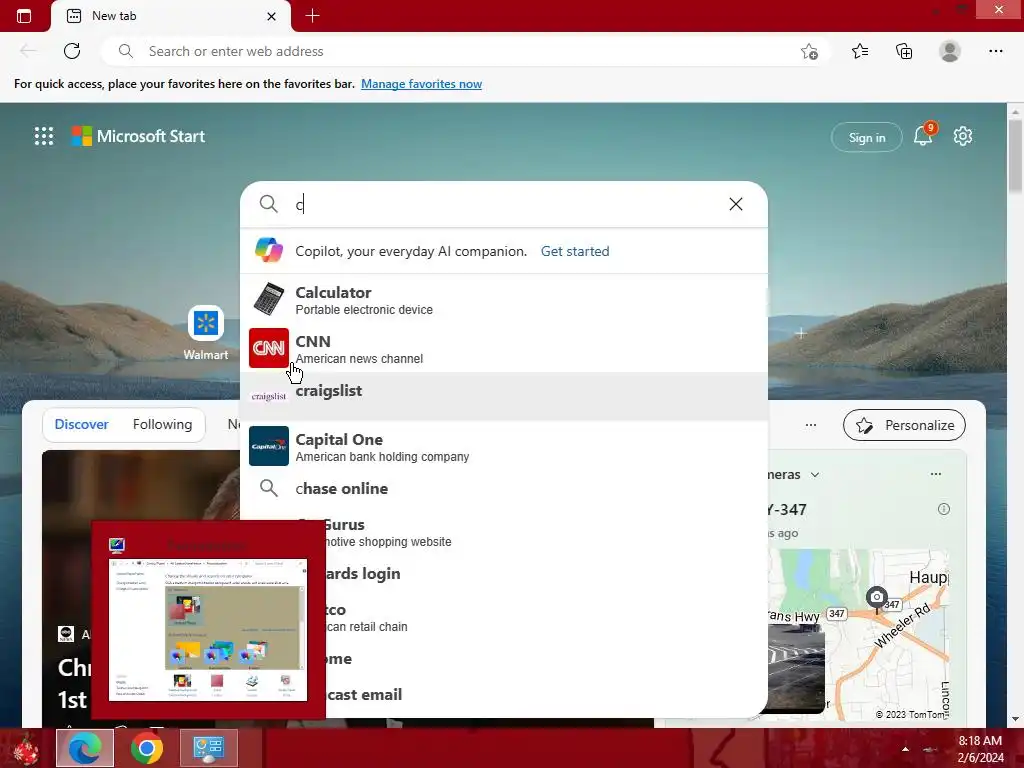Add a quick link with plus icon
This screenshot has width=1024, height=768.
[x=801, y=333]
